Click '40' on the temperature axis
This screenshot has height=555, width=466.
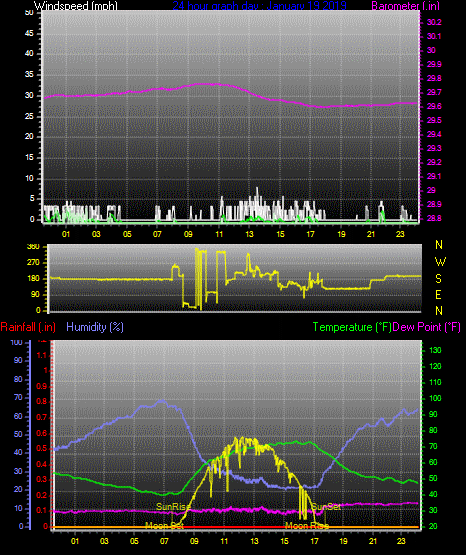pyautogui.click(x=433, y=494)
